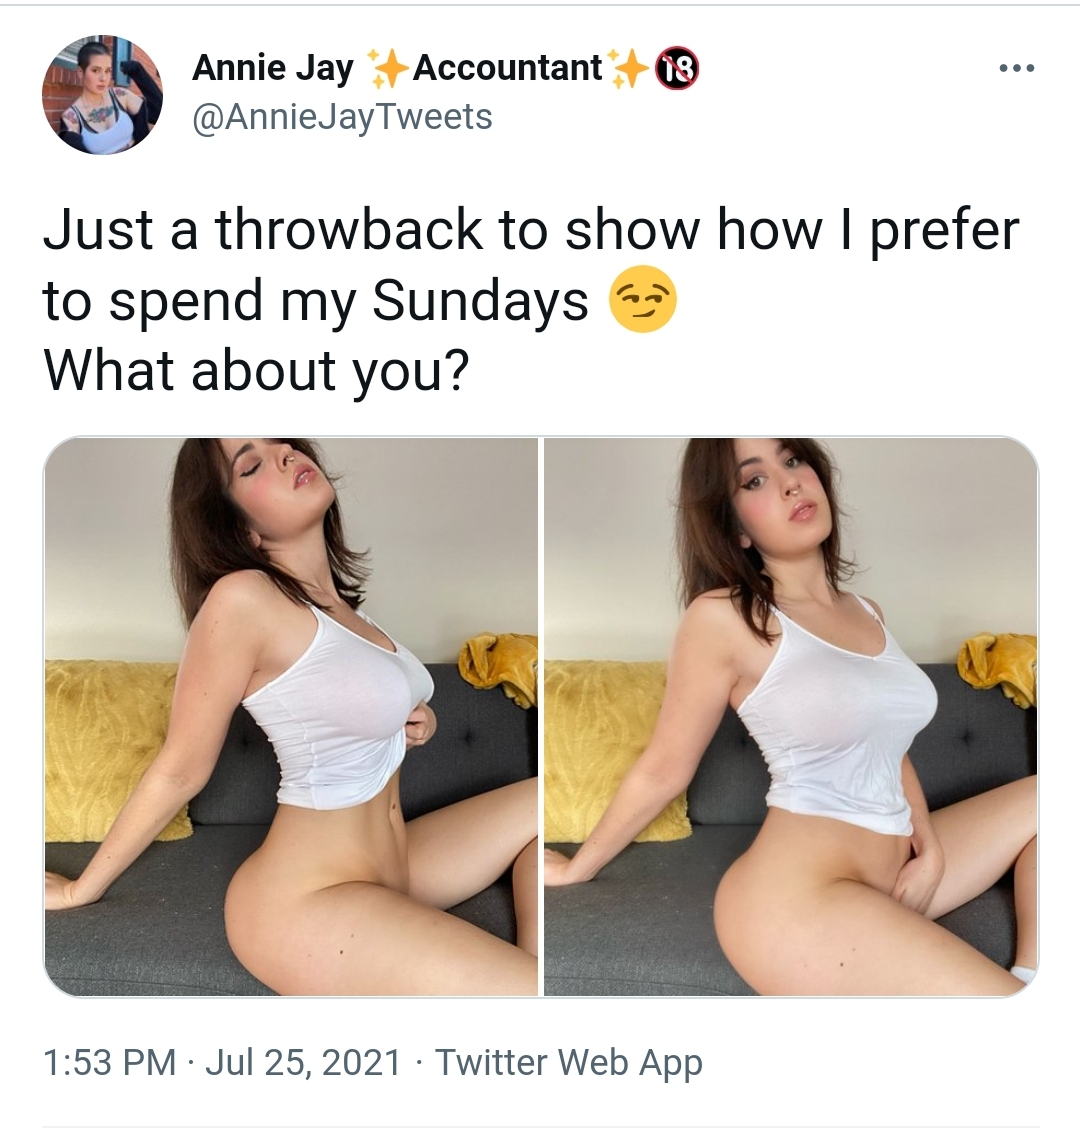Screen dimensions: 1080x1134
Task: Open Annie Jay's round profile avatar
Action: coord(102,94)
